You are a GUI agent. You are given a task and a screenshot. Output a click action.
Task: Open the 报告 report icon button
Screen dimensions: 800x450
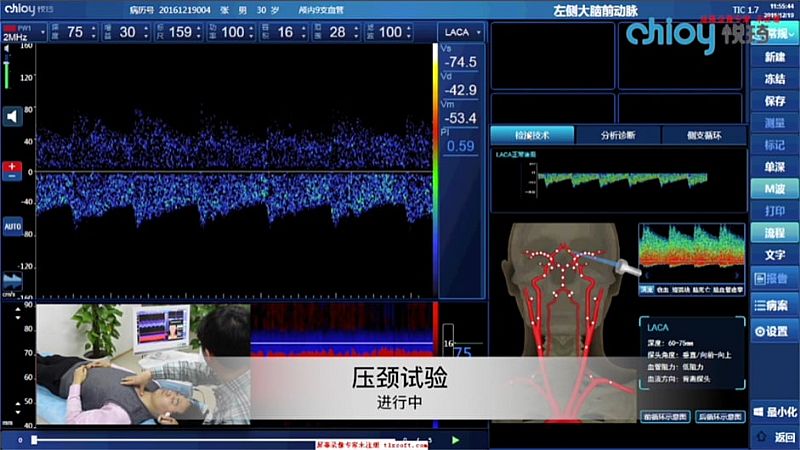pyautogui.click(x=774, y=277)
